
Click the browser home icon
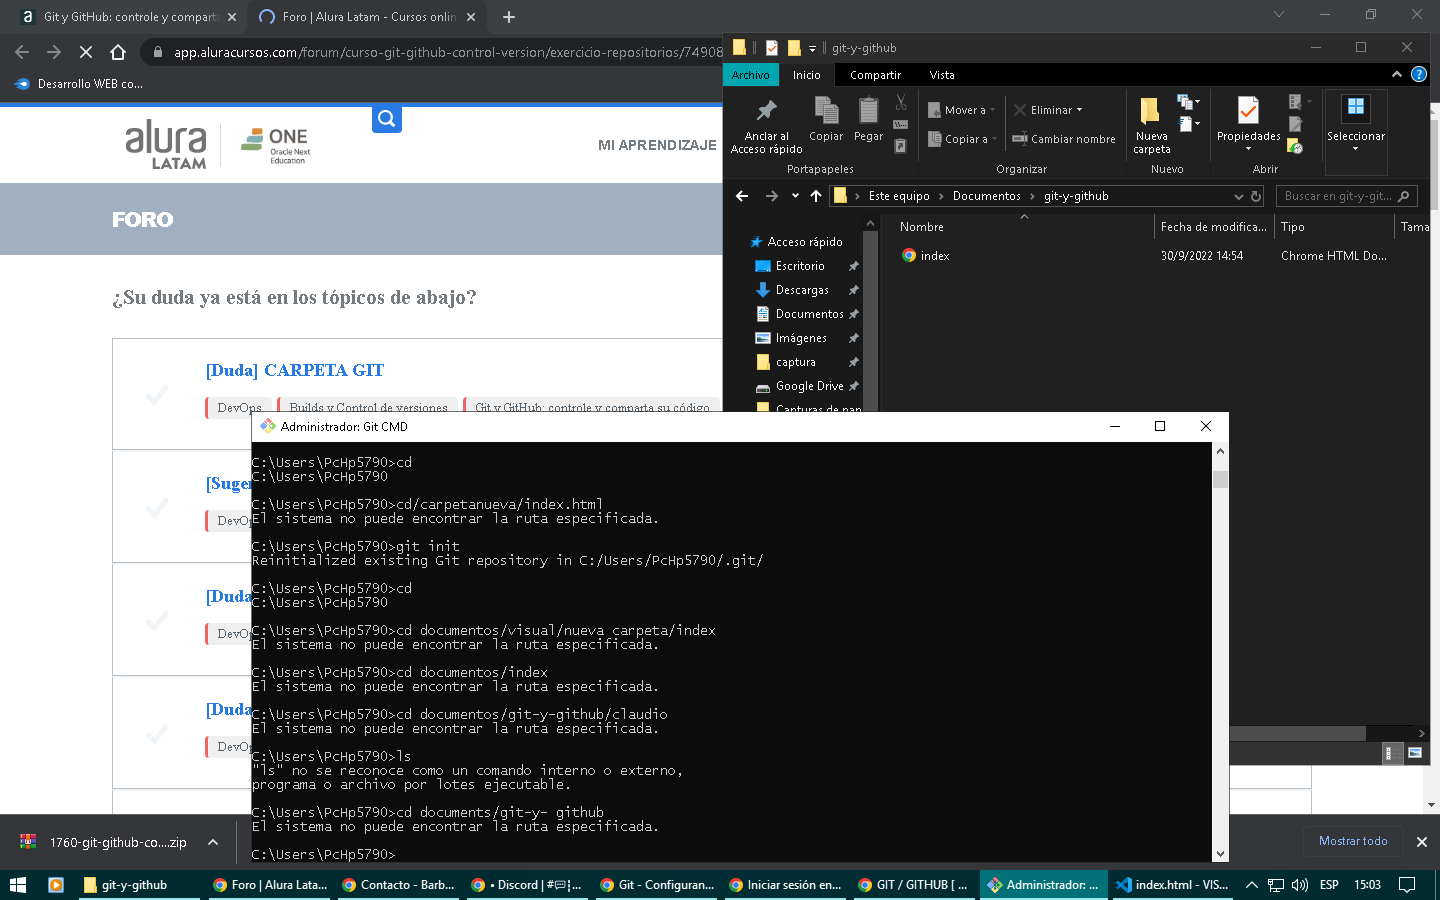point(118,52)
